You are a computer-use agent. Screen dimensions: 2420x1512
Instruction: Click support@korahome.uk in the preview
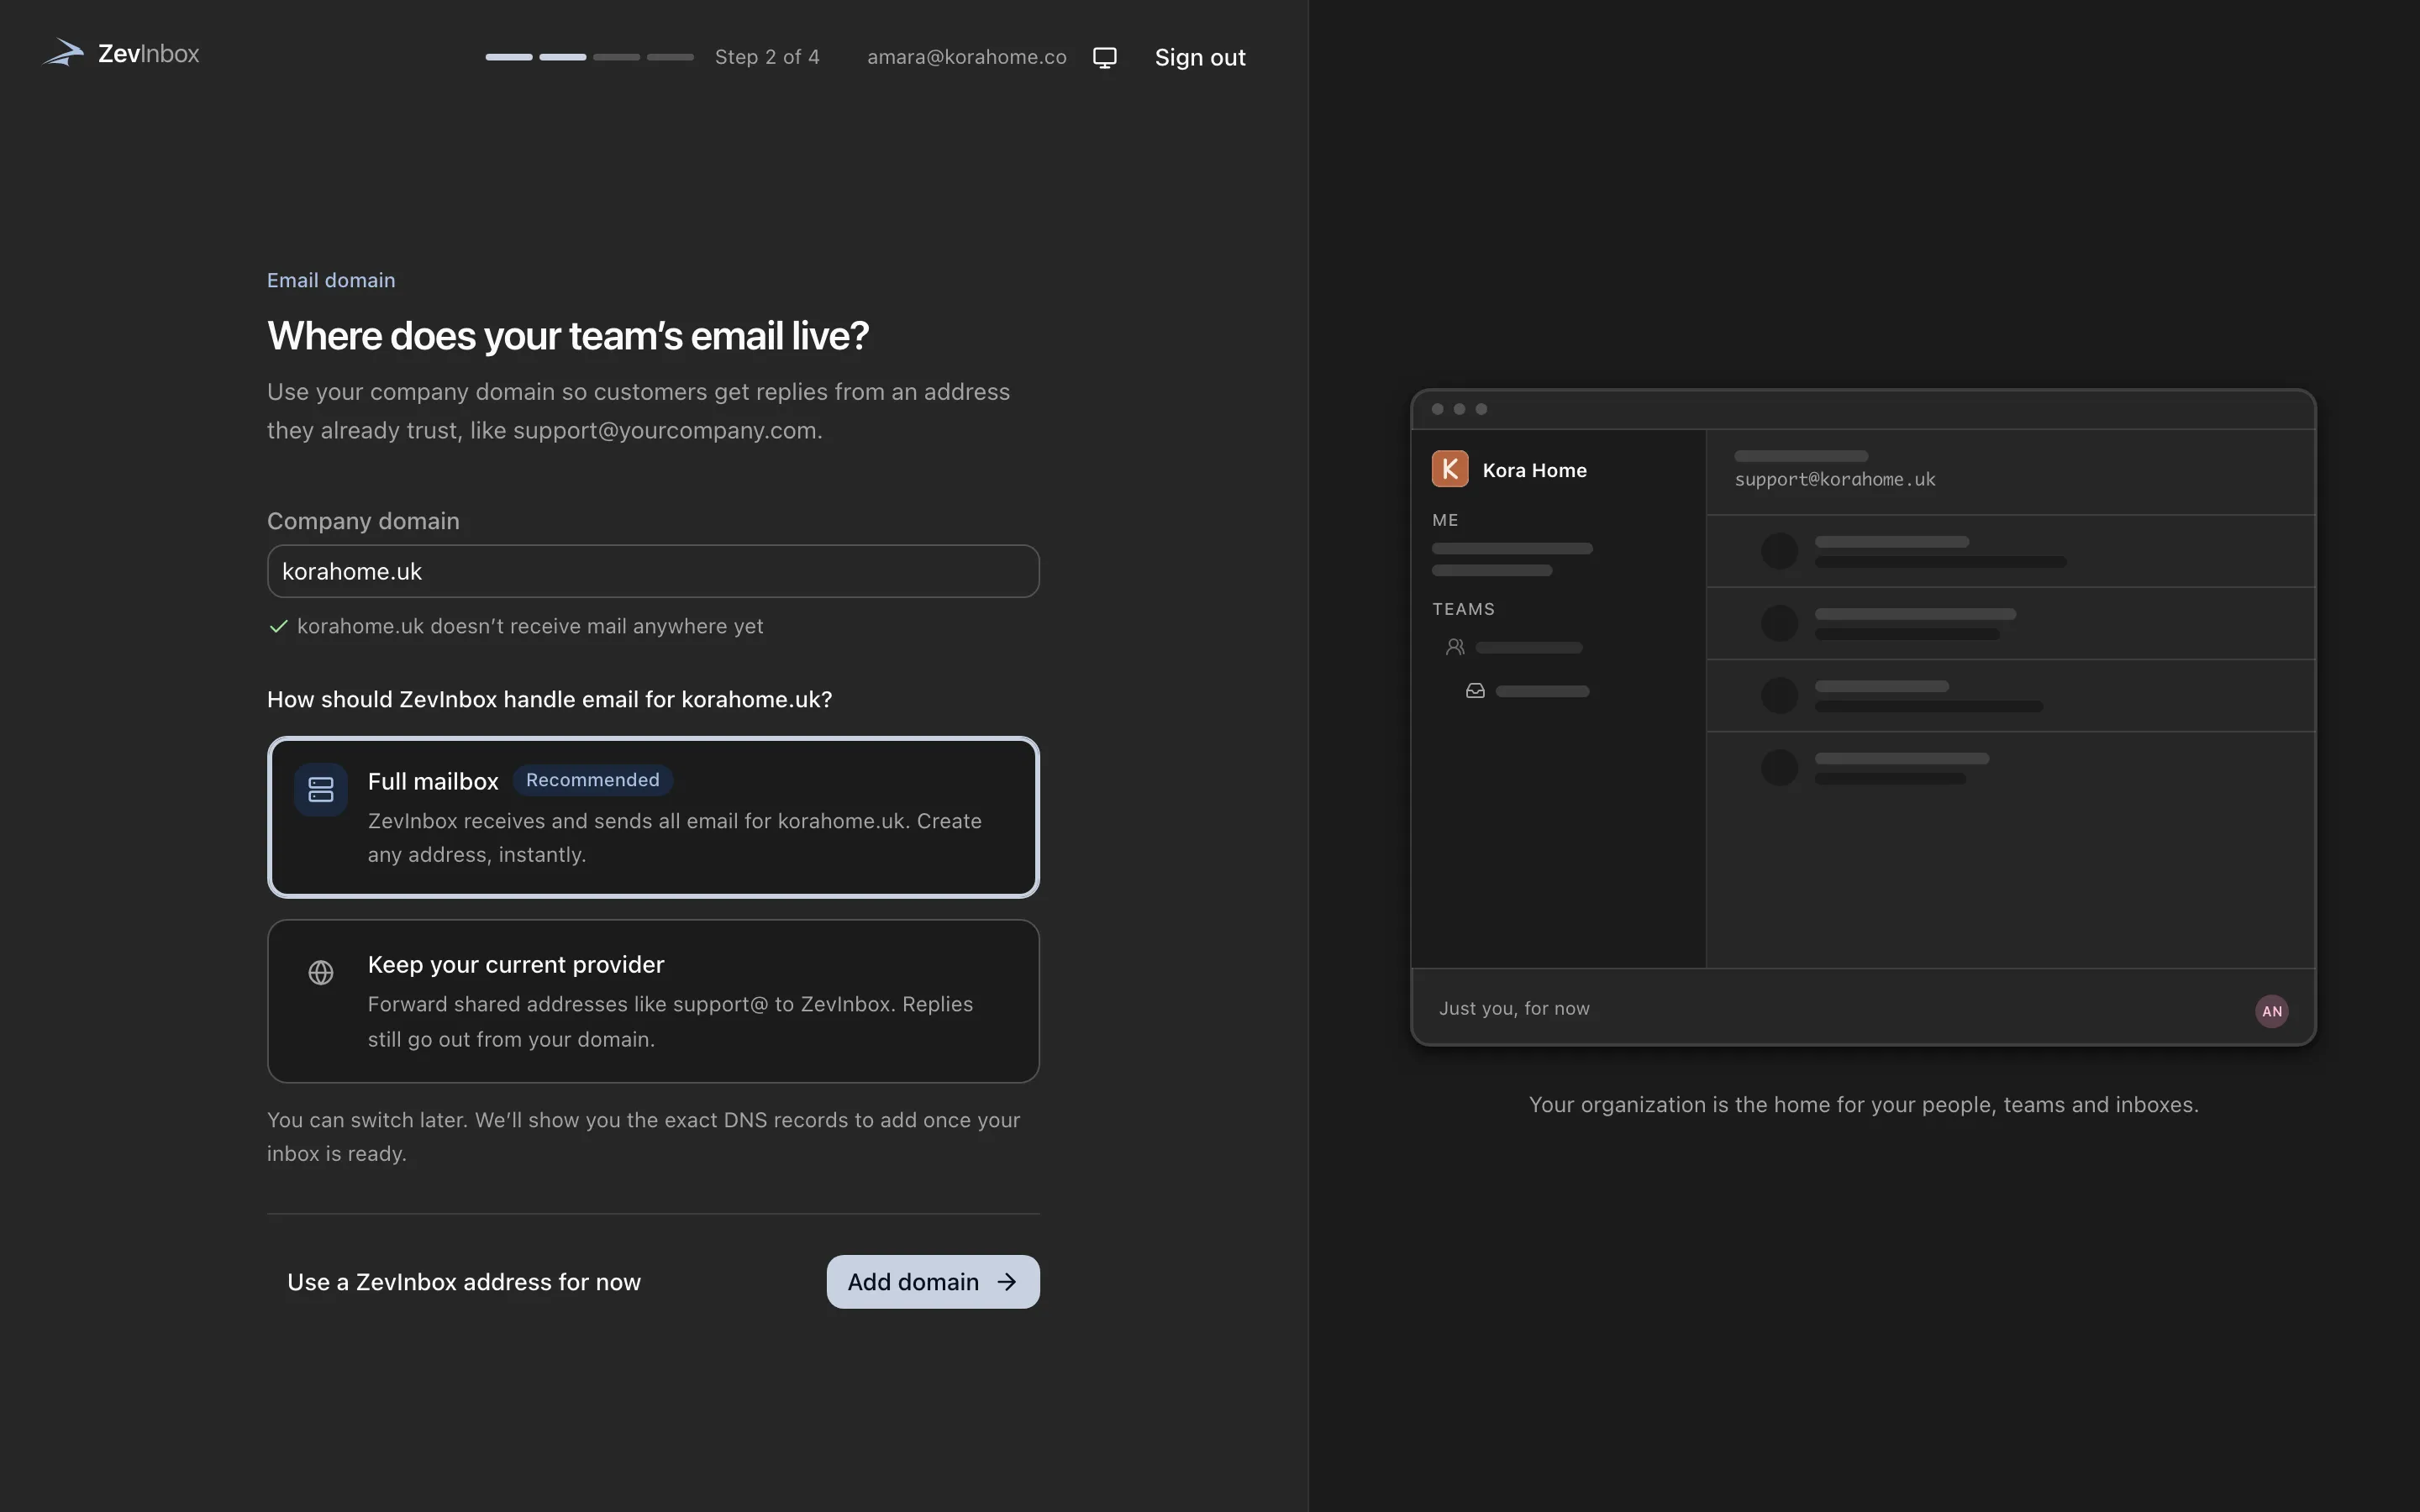[x=1835, y=479]
